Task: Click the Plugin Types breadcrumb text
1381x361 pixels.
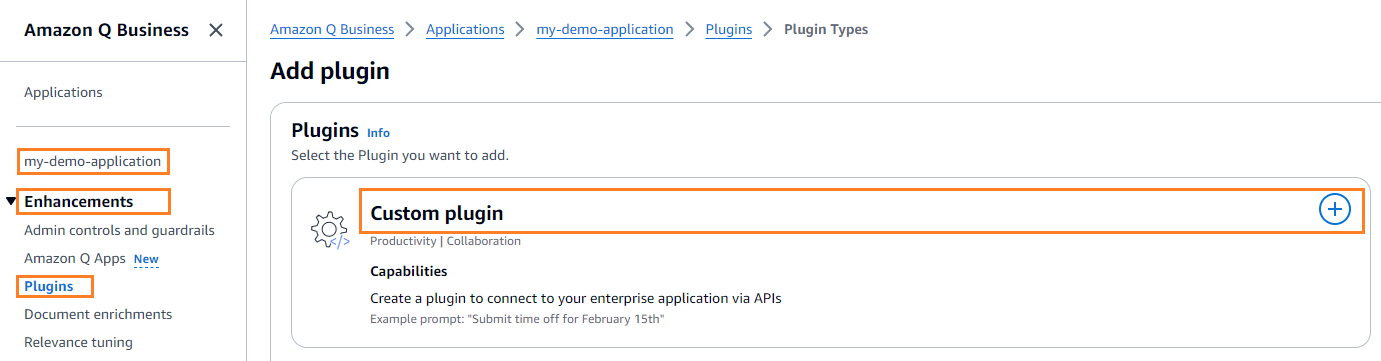Action: 826,29
